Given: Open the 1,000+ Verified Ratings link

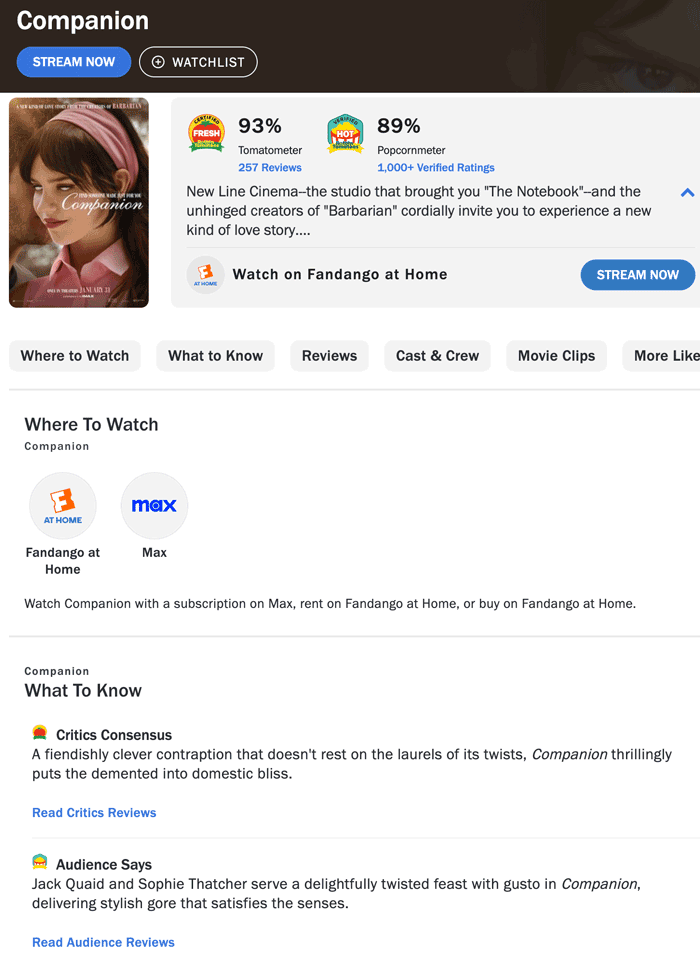Looking at the screenshot, I should point(436,168).
